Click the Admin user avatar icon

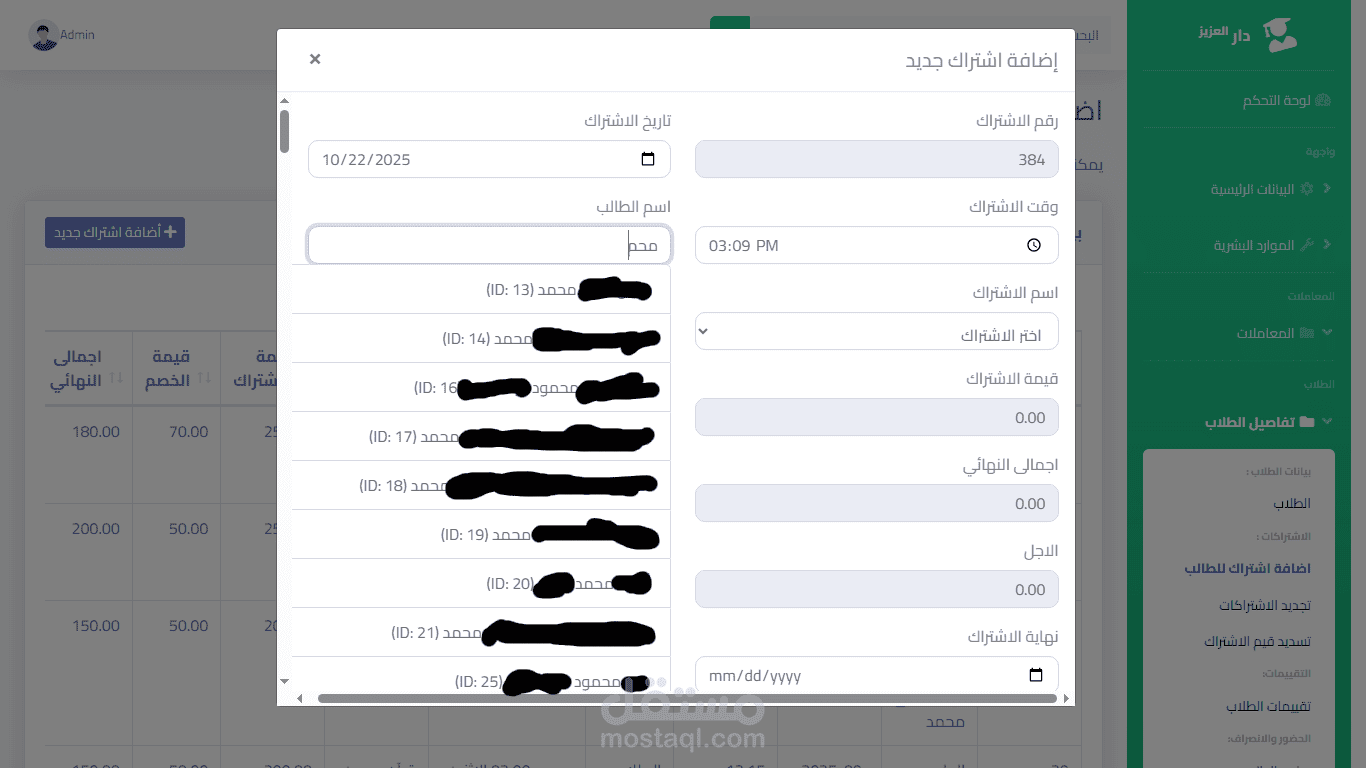pyautogui.click(x=44, y=36)
